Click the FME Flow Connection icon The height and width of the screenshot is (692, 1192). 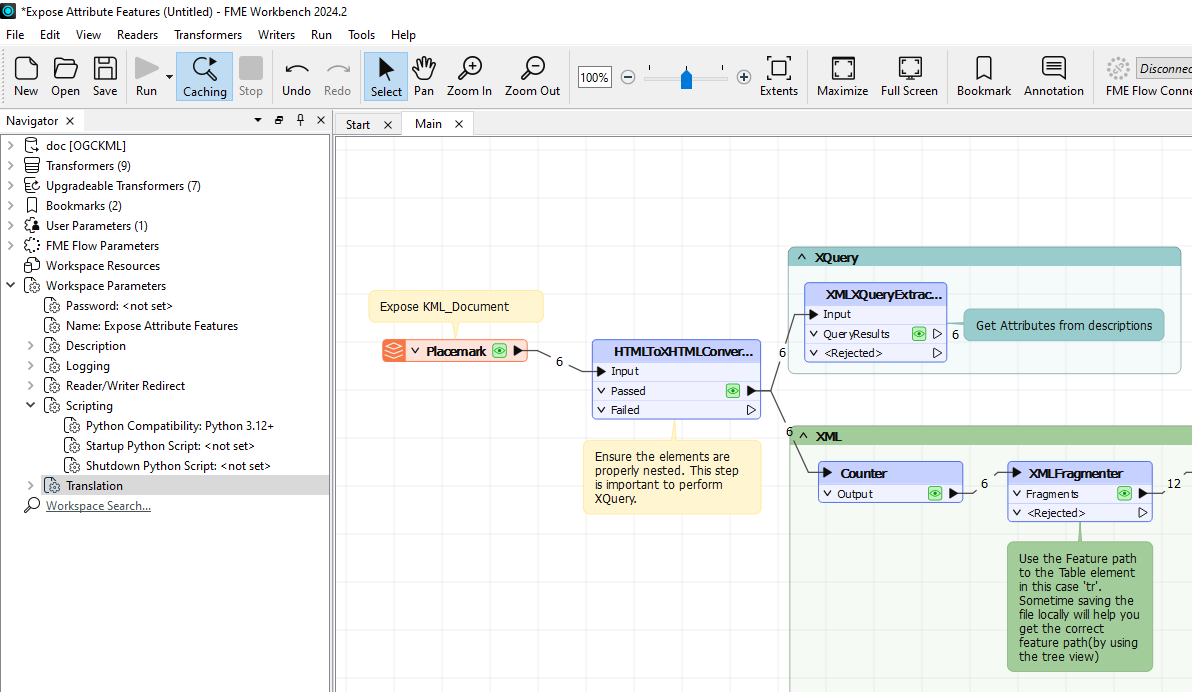pyautogui.click(x=1118, y=68)
